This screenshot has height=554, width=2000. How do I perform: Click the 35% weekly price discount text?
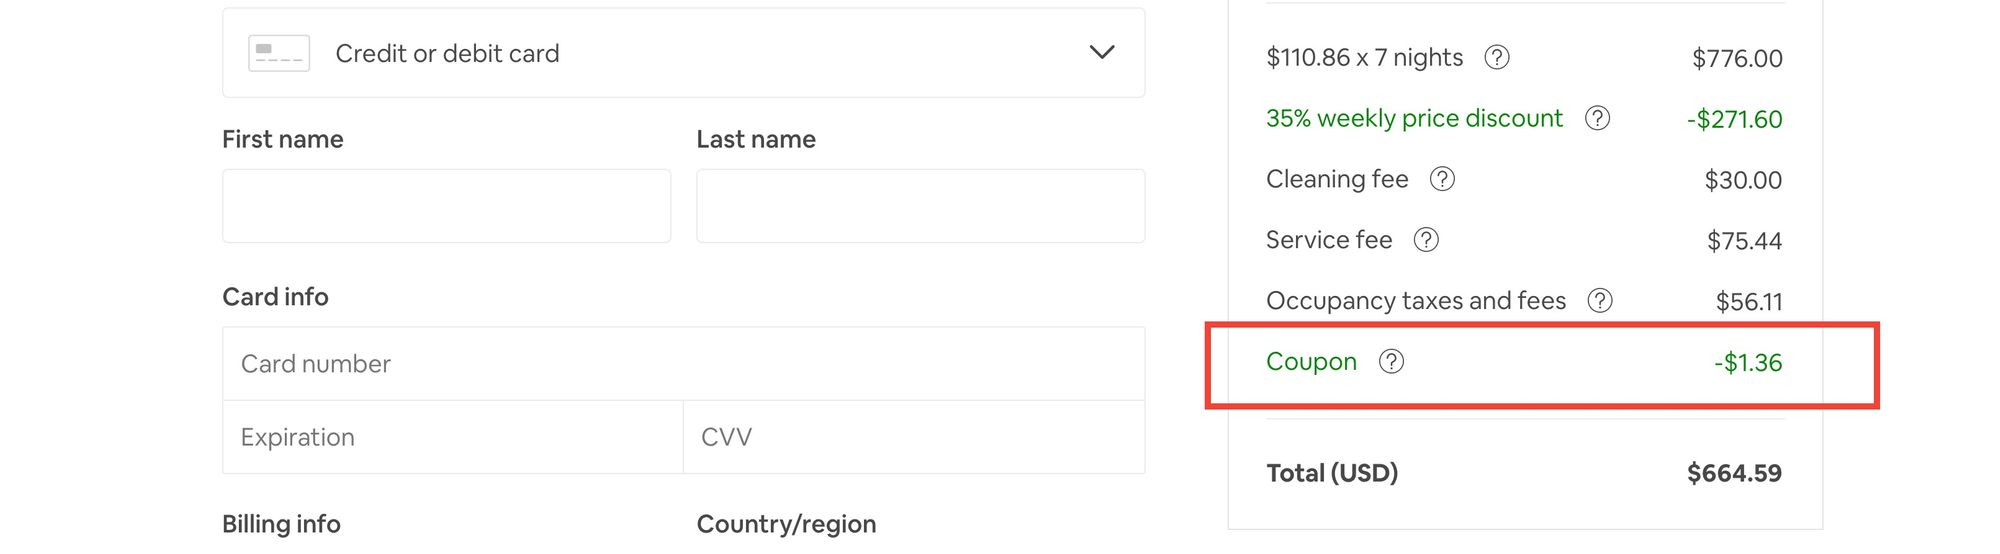[x=1414, y=118]
